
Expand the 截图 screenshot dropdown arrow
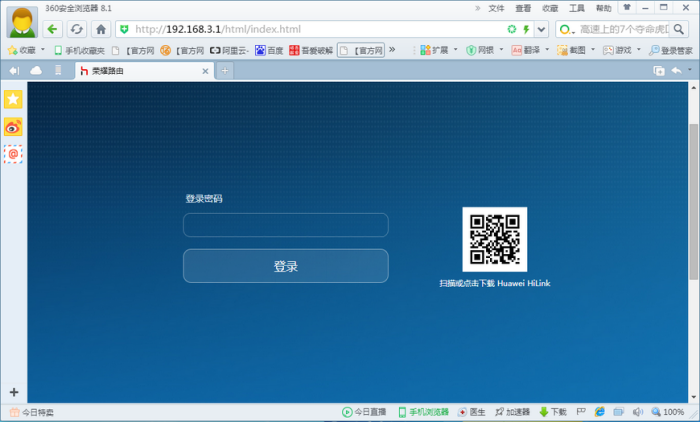(593, 50)
